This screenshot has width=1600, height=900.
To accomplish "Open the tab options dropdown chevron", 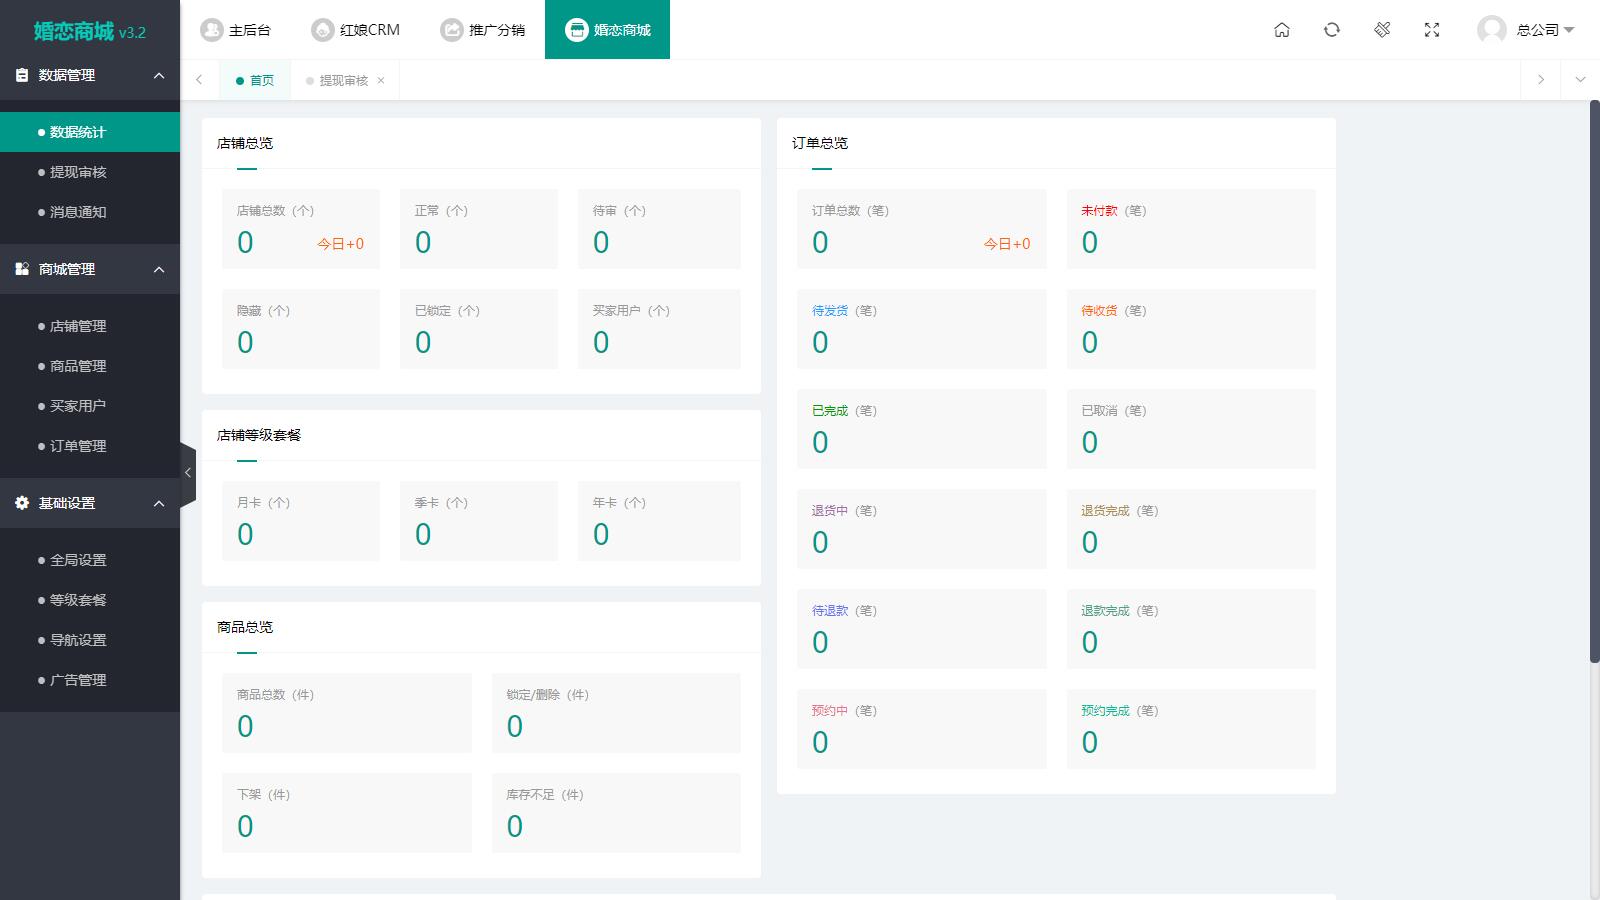I will pos(1580,80).
